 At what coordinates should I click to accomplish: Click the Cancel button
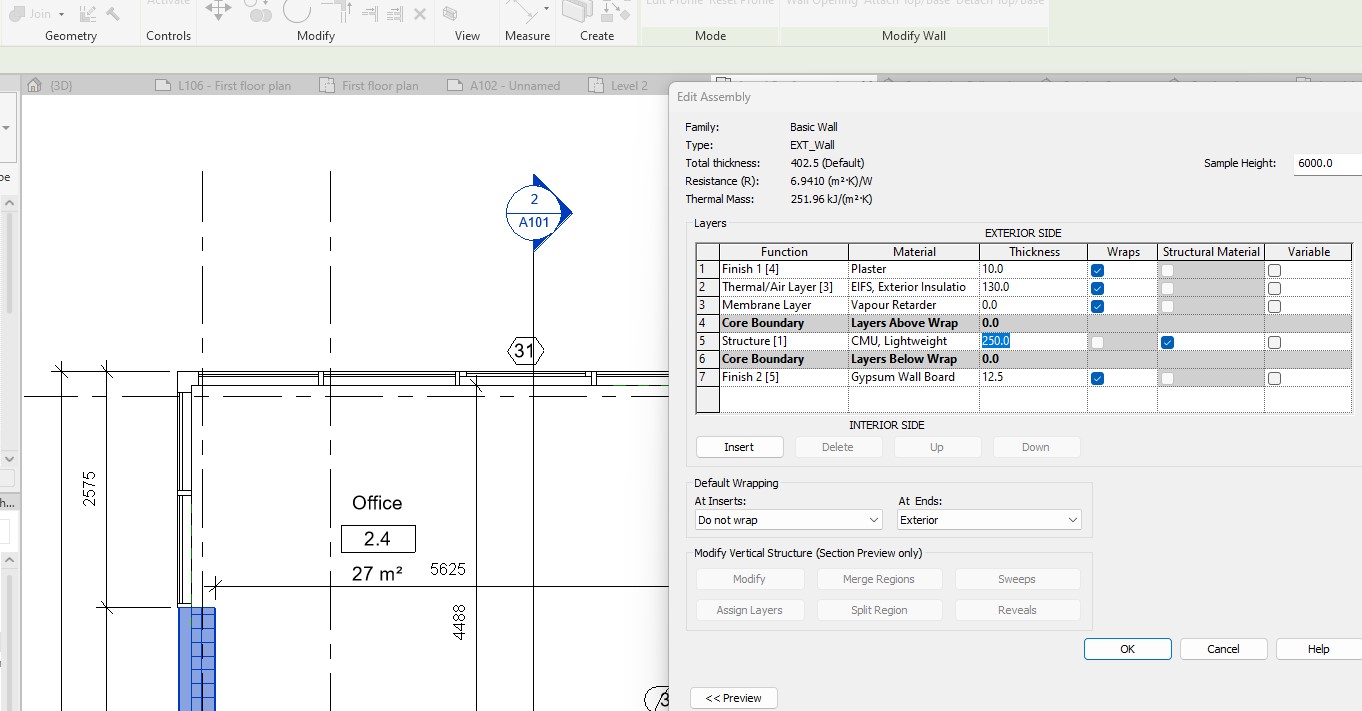click(x=1223, y=649)
